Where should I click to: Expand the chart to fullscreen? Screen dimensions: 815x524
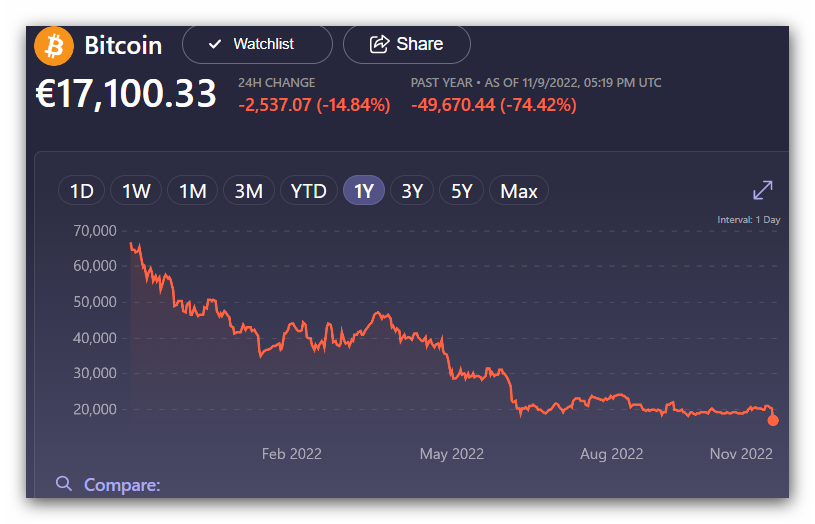[762, 190]
